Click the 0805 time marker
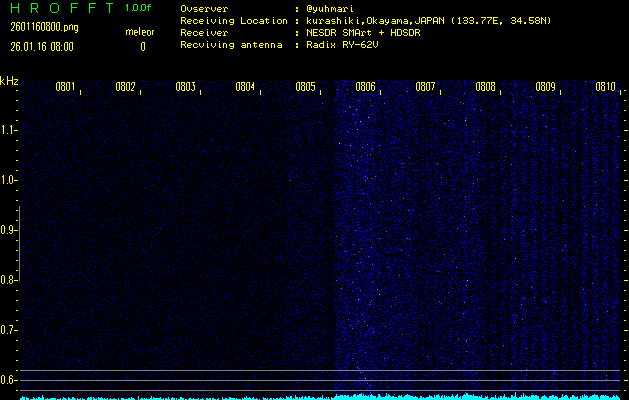Viewport: 629px width, 400px height. 306,87
